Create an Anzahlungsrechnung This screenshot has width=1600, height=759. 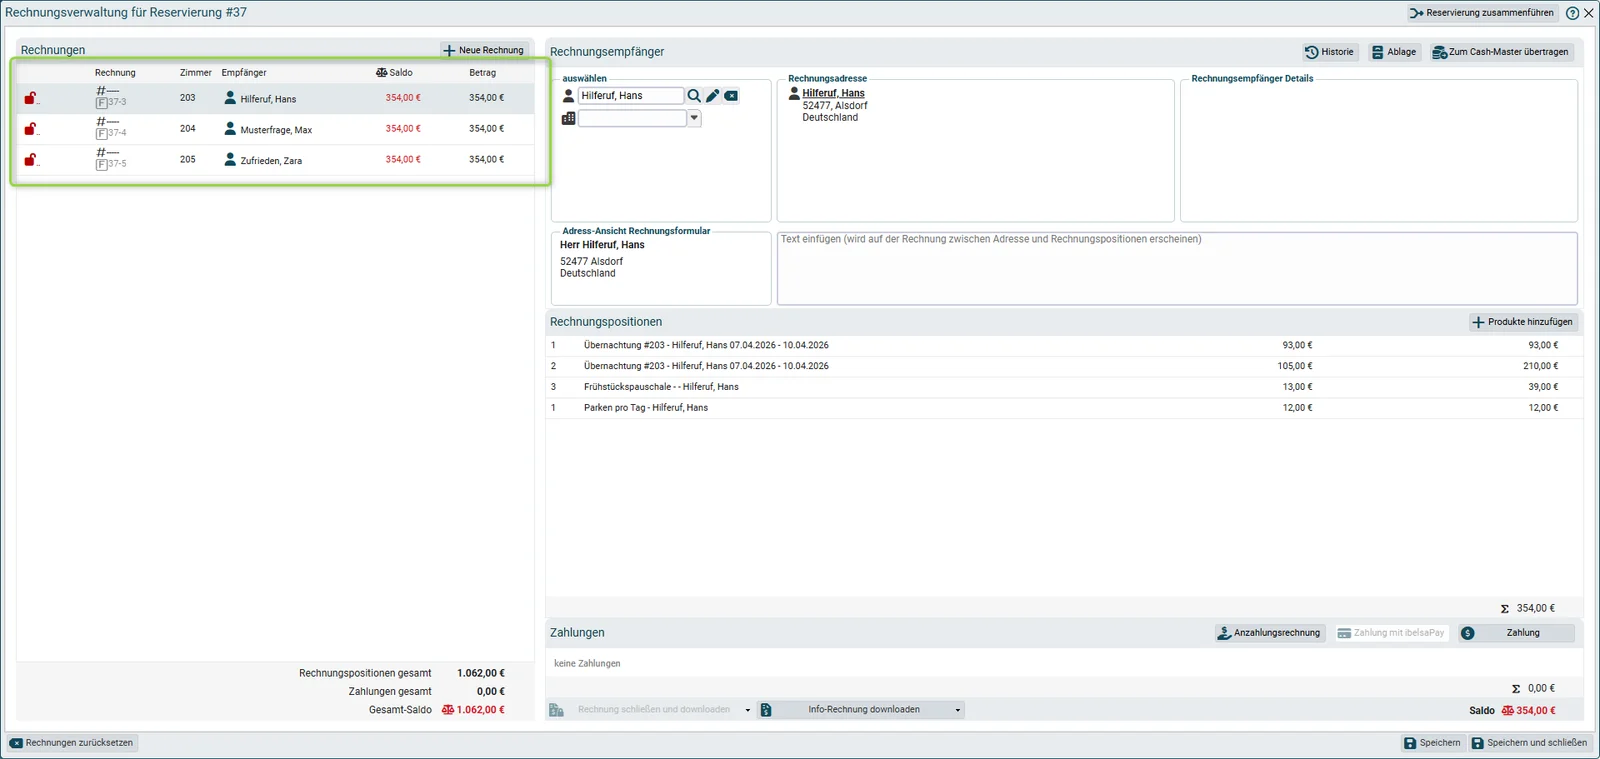(x=1270, y=633)
